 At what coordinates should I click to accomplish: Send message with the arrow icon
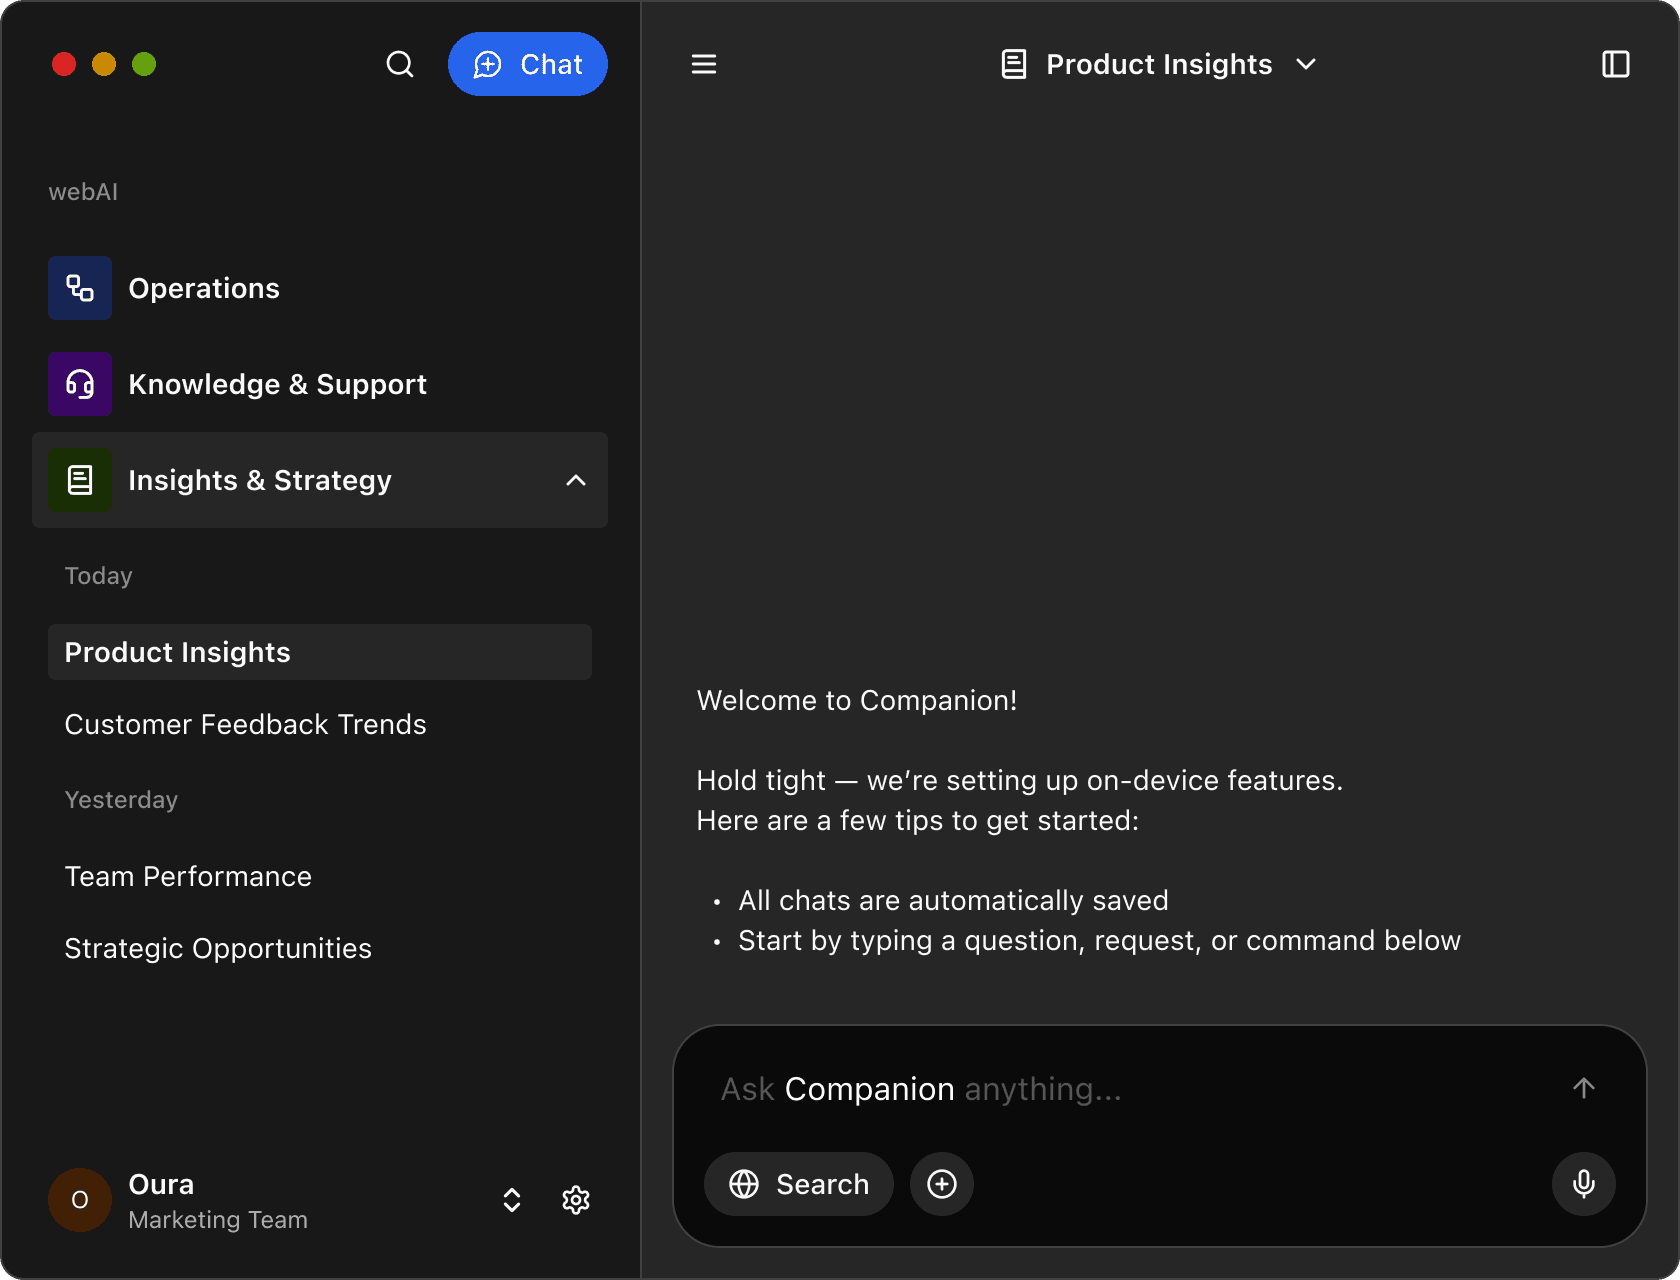click(1584, 1088)
